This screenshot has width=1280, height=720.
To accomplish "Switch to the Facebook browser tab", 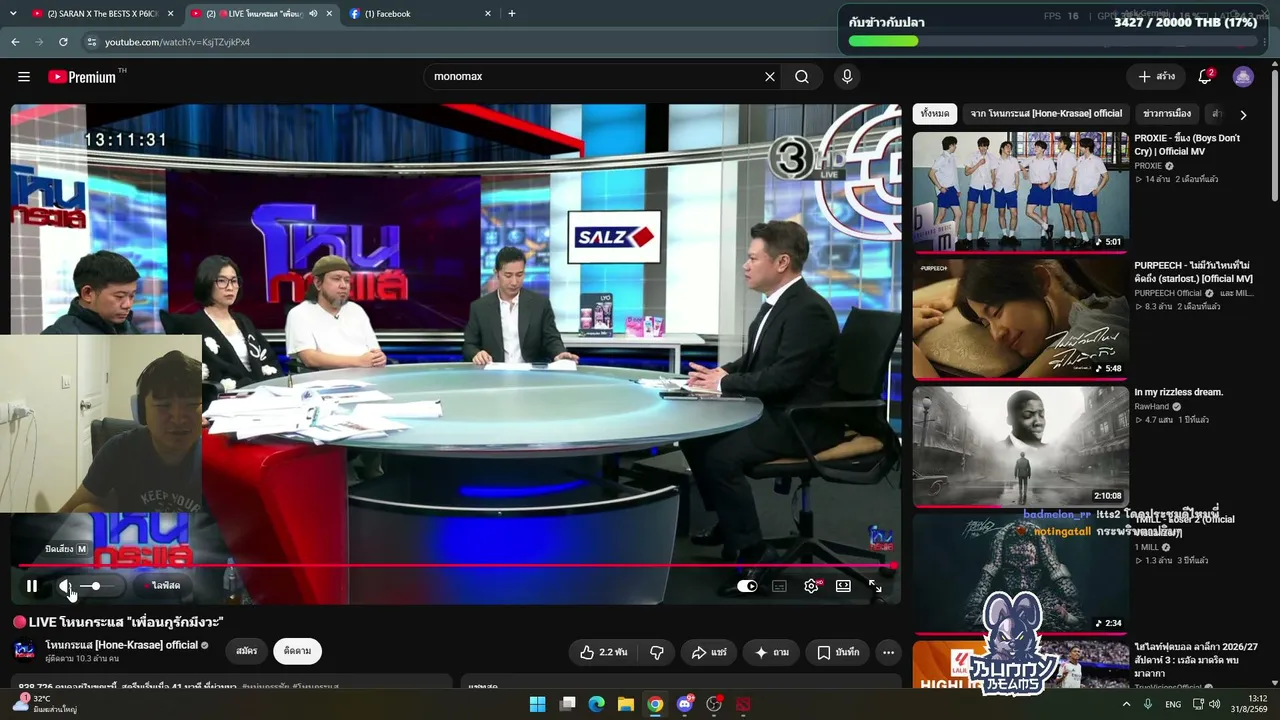I will [420, 14].
